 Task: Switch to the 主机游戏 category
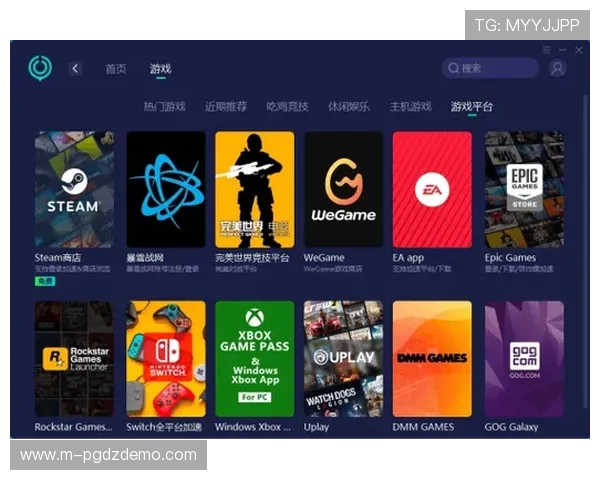click(x=410, y=106)
